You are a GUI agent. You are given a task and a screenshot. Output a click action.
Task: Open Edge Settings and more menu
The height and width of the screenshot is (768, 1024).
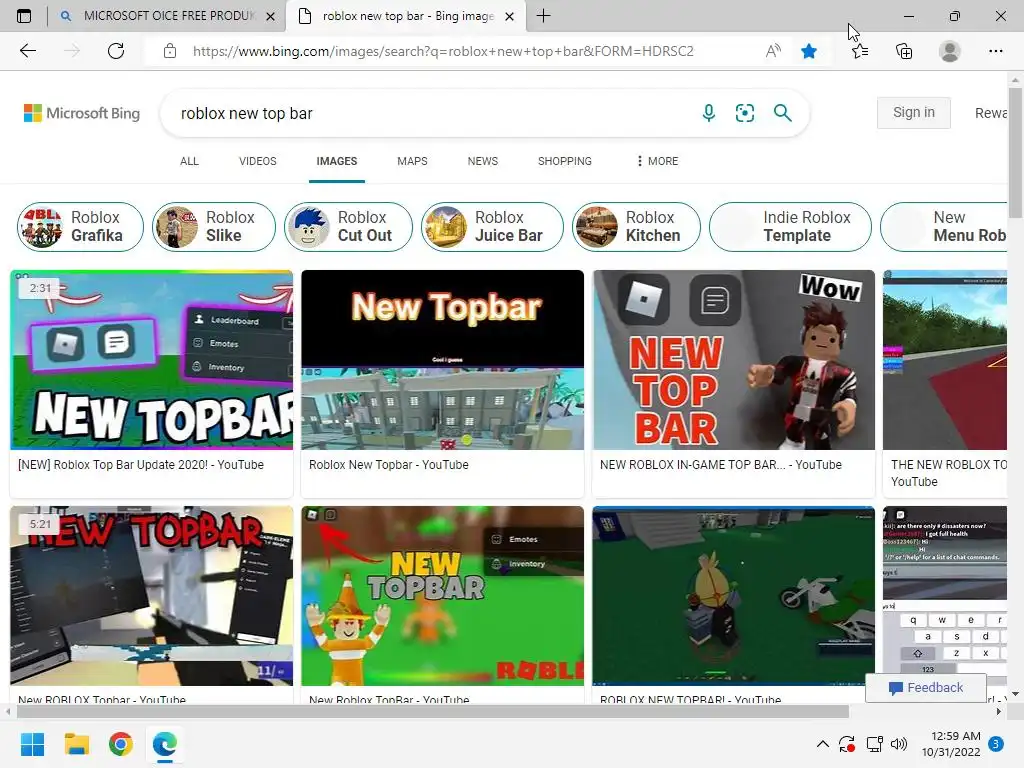[x=995, y=51]
